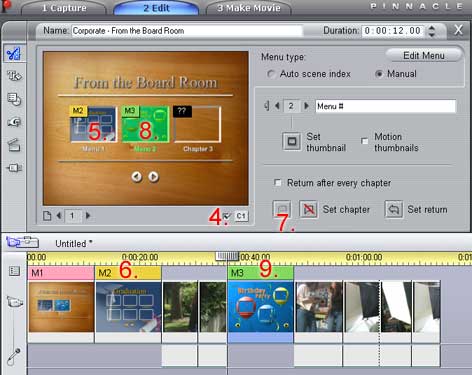This screenshot has height=375, width=472.
Task: Select the green trees video clip
Action: [x=180, y=307]
